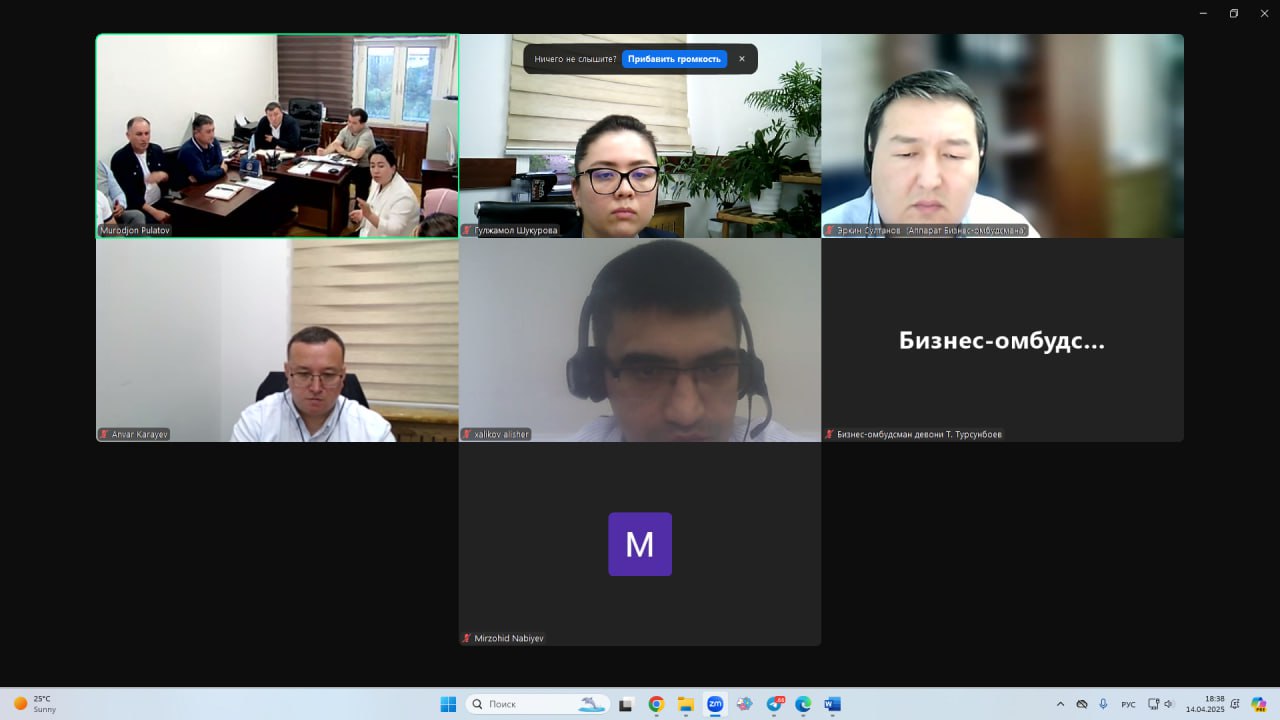Screen dimensions: 1280x720
Task: Select Murodjon Pulatov's video tile
Action: tap(277, 136)
